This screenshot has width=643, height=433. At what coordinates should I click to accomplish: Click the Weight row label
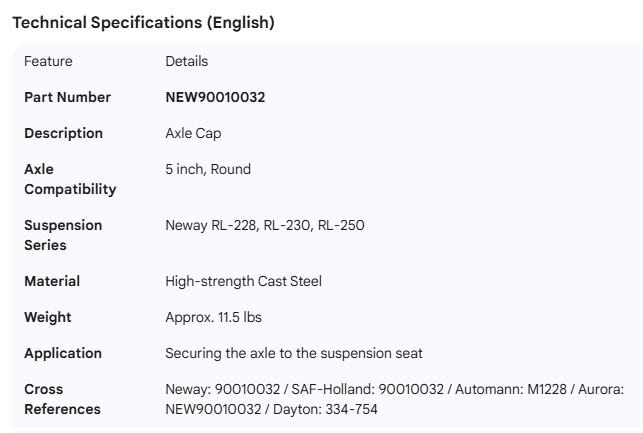pyautogui.click(x=47, y=317)
